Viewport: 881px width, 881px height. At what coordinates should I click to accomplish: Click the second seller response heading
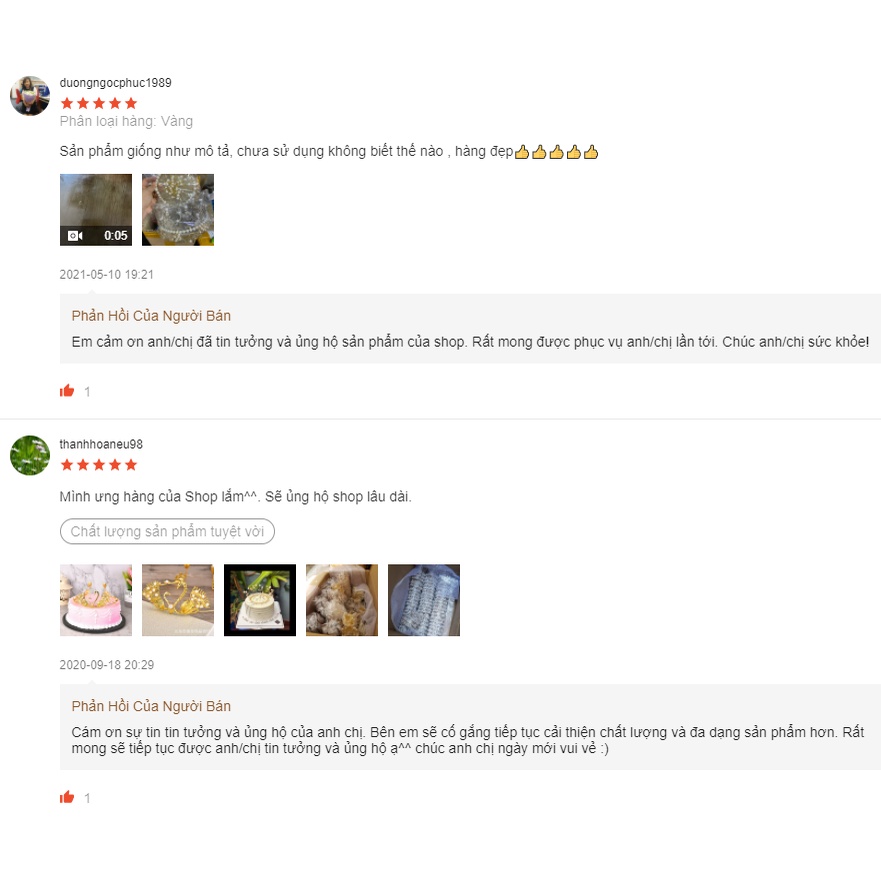pos(151,706)
